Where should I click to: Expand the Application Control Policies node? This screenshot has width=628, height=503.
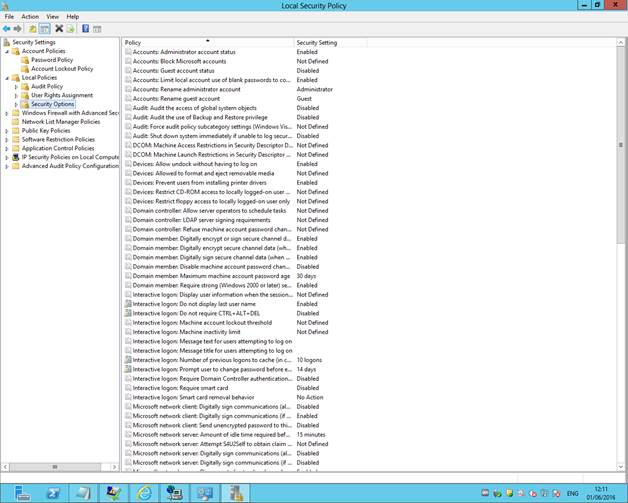pos(6,149)
